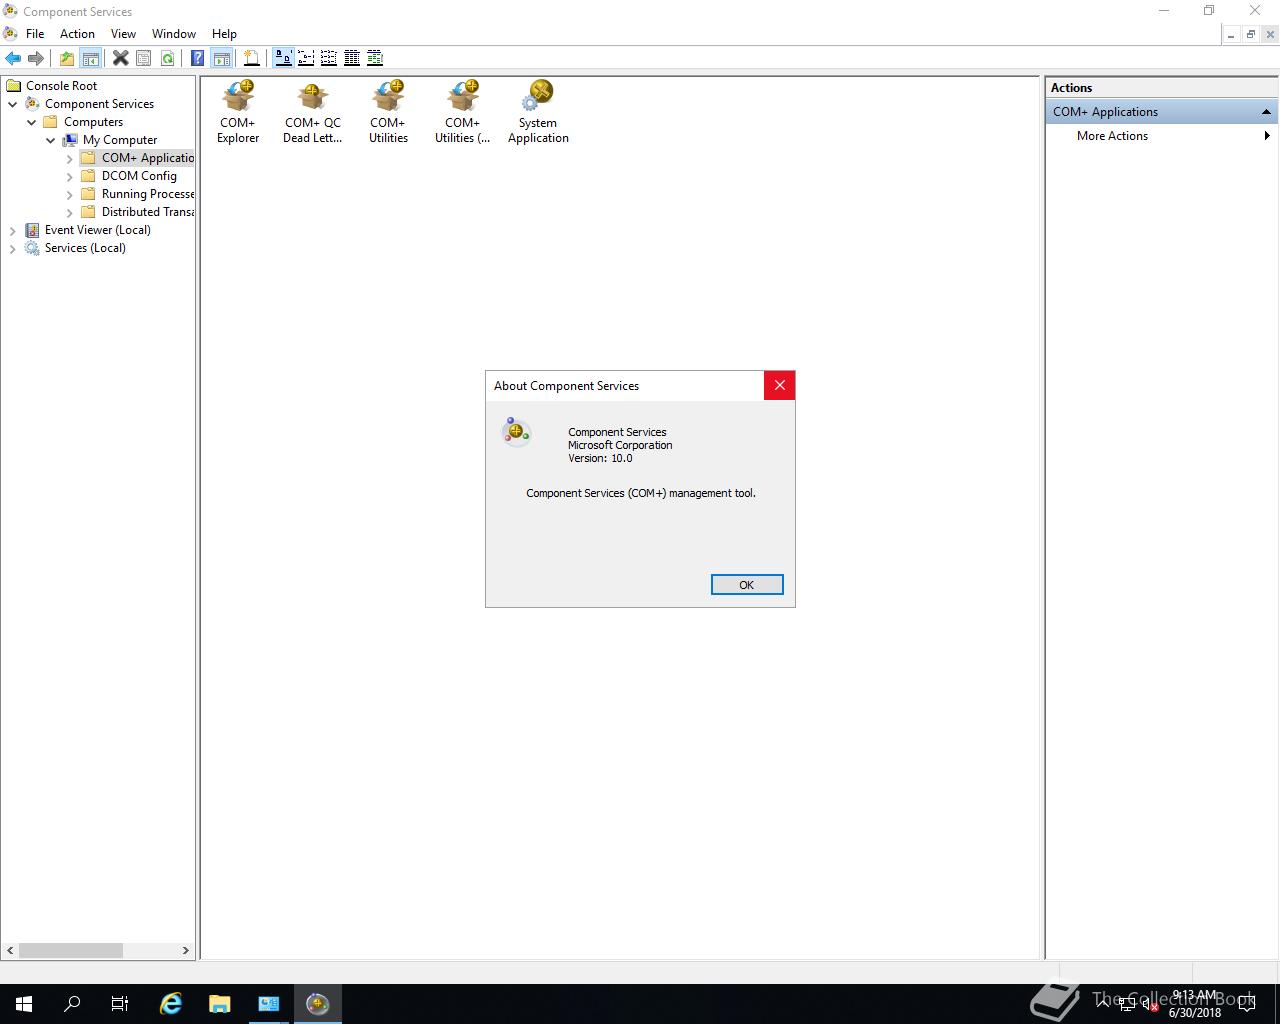Open Server Manager from the taskbar
The width and height of the screenshot is (1280, 1024).
point(268,1004)
